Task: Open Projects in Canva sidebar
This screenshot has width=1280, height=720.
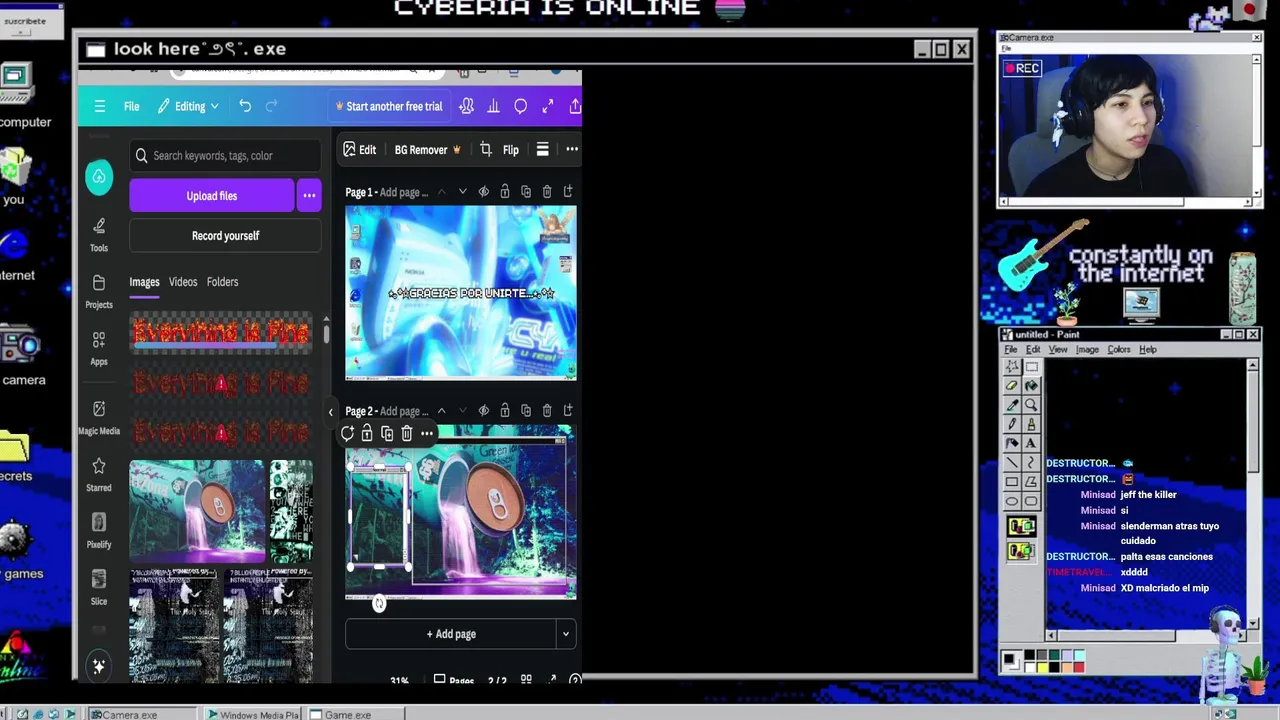Action: (x=99, y=291)
